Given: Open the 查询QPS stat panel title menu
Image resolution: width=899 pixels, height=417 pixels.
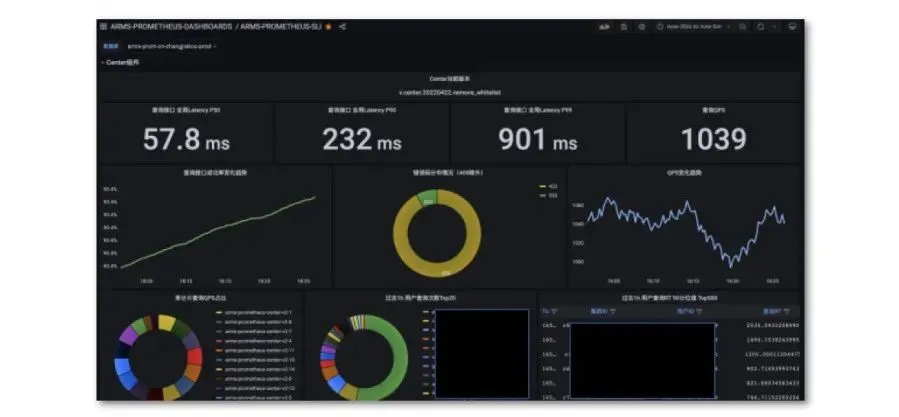Looking at the screenshot, I should click(x=714, y=110).
